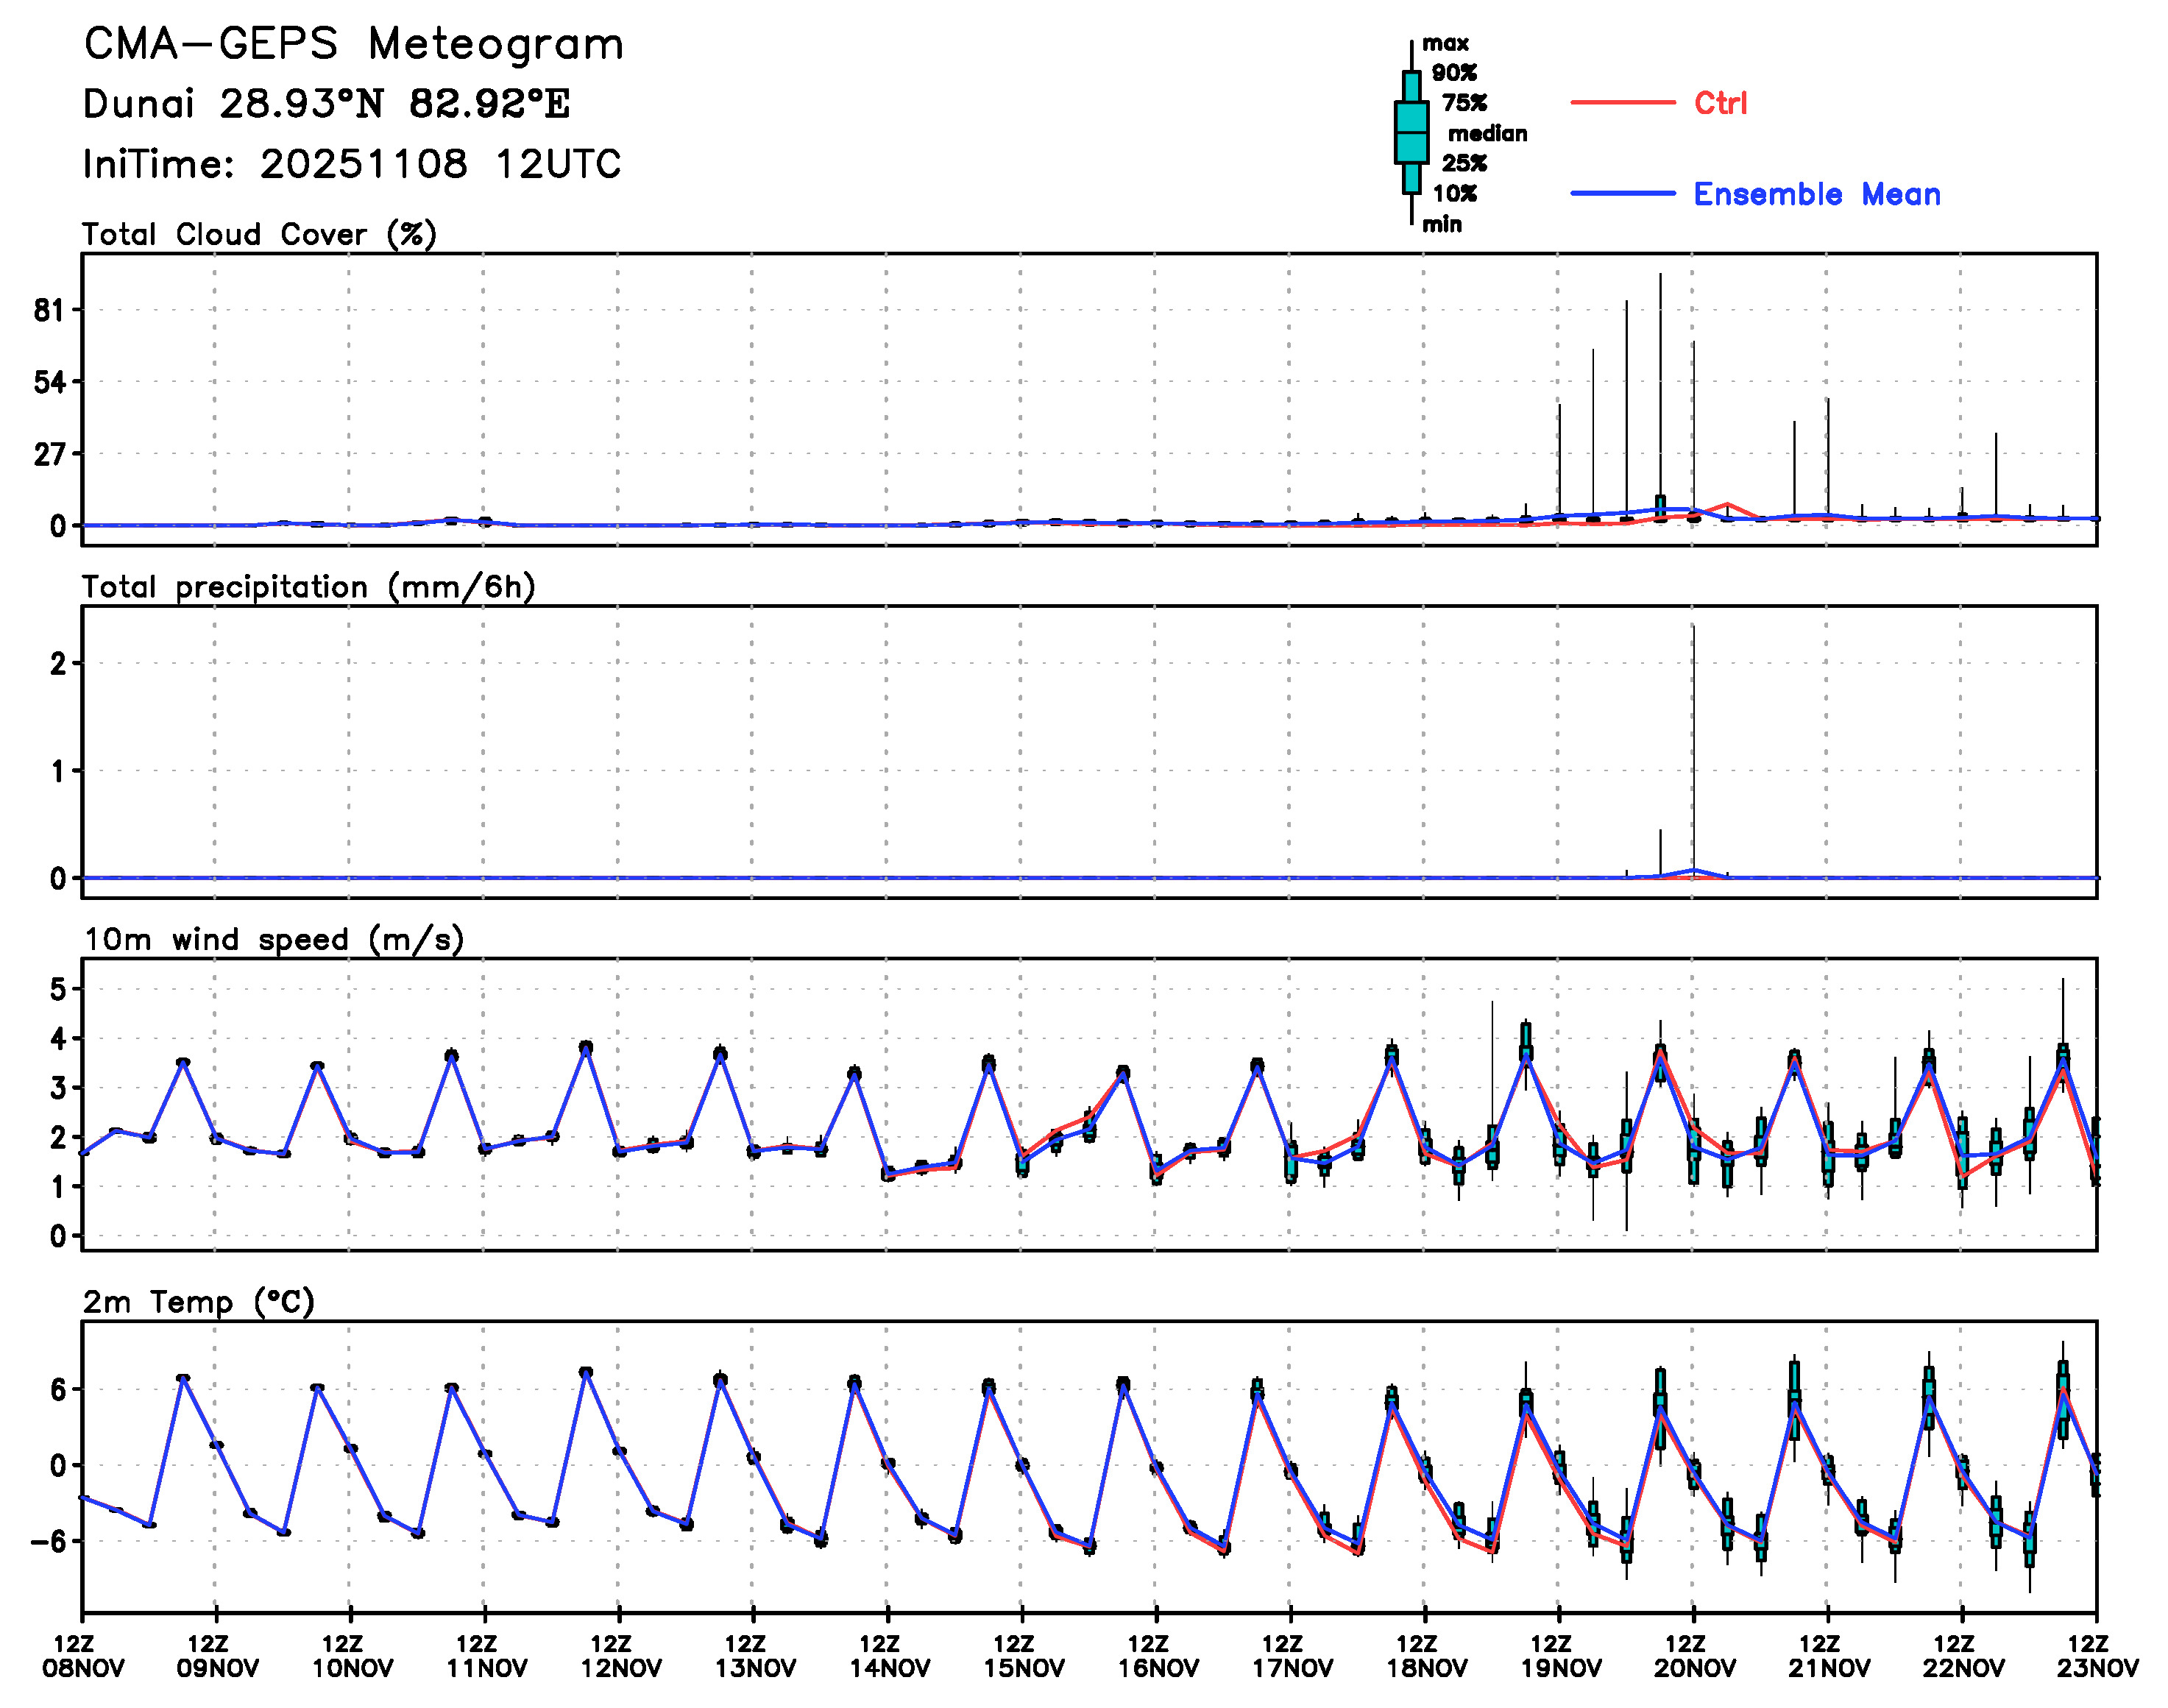The width and height of the screenshot is (2168, 1708).
Task: Click the 2m Temp panel title
Action: [198, 1302]
